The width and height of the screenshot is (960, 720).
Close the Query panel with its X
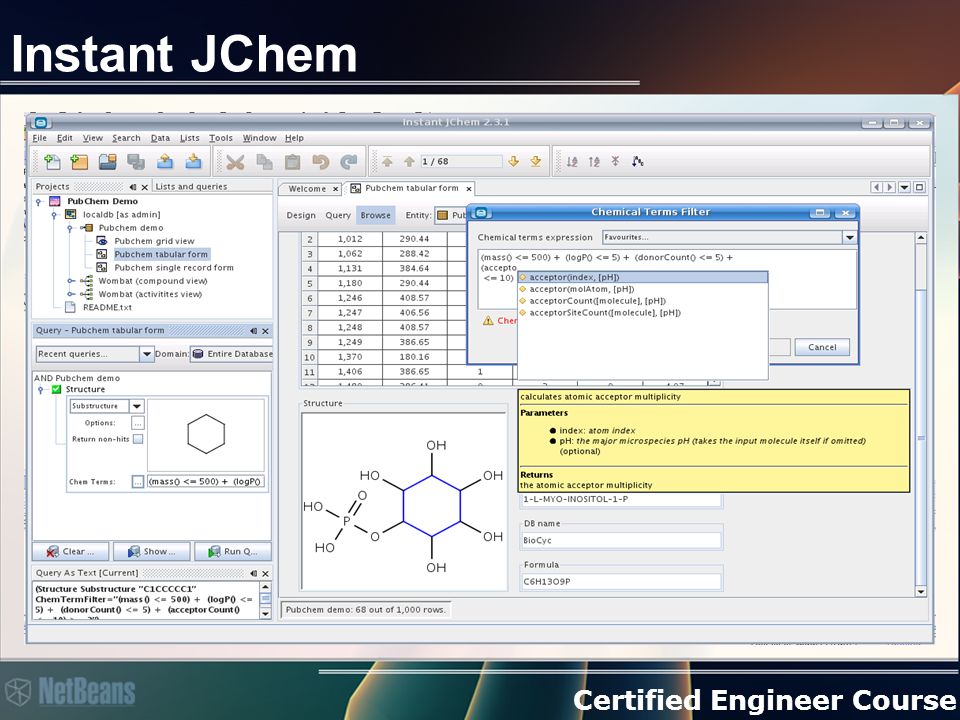(x=265, y=331)
